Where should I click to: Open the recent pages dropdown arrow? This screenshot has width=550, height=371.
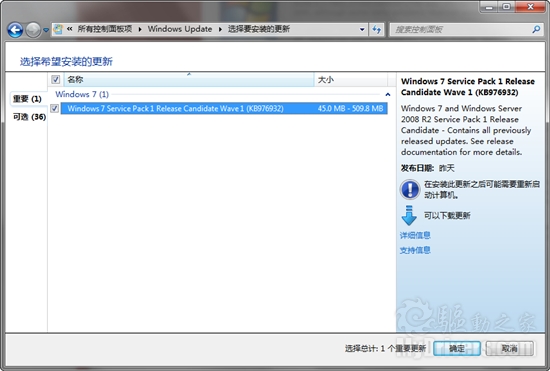point(46,30)
